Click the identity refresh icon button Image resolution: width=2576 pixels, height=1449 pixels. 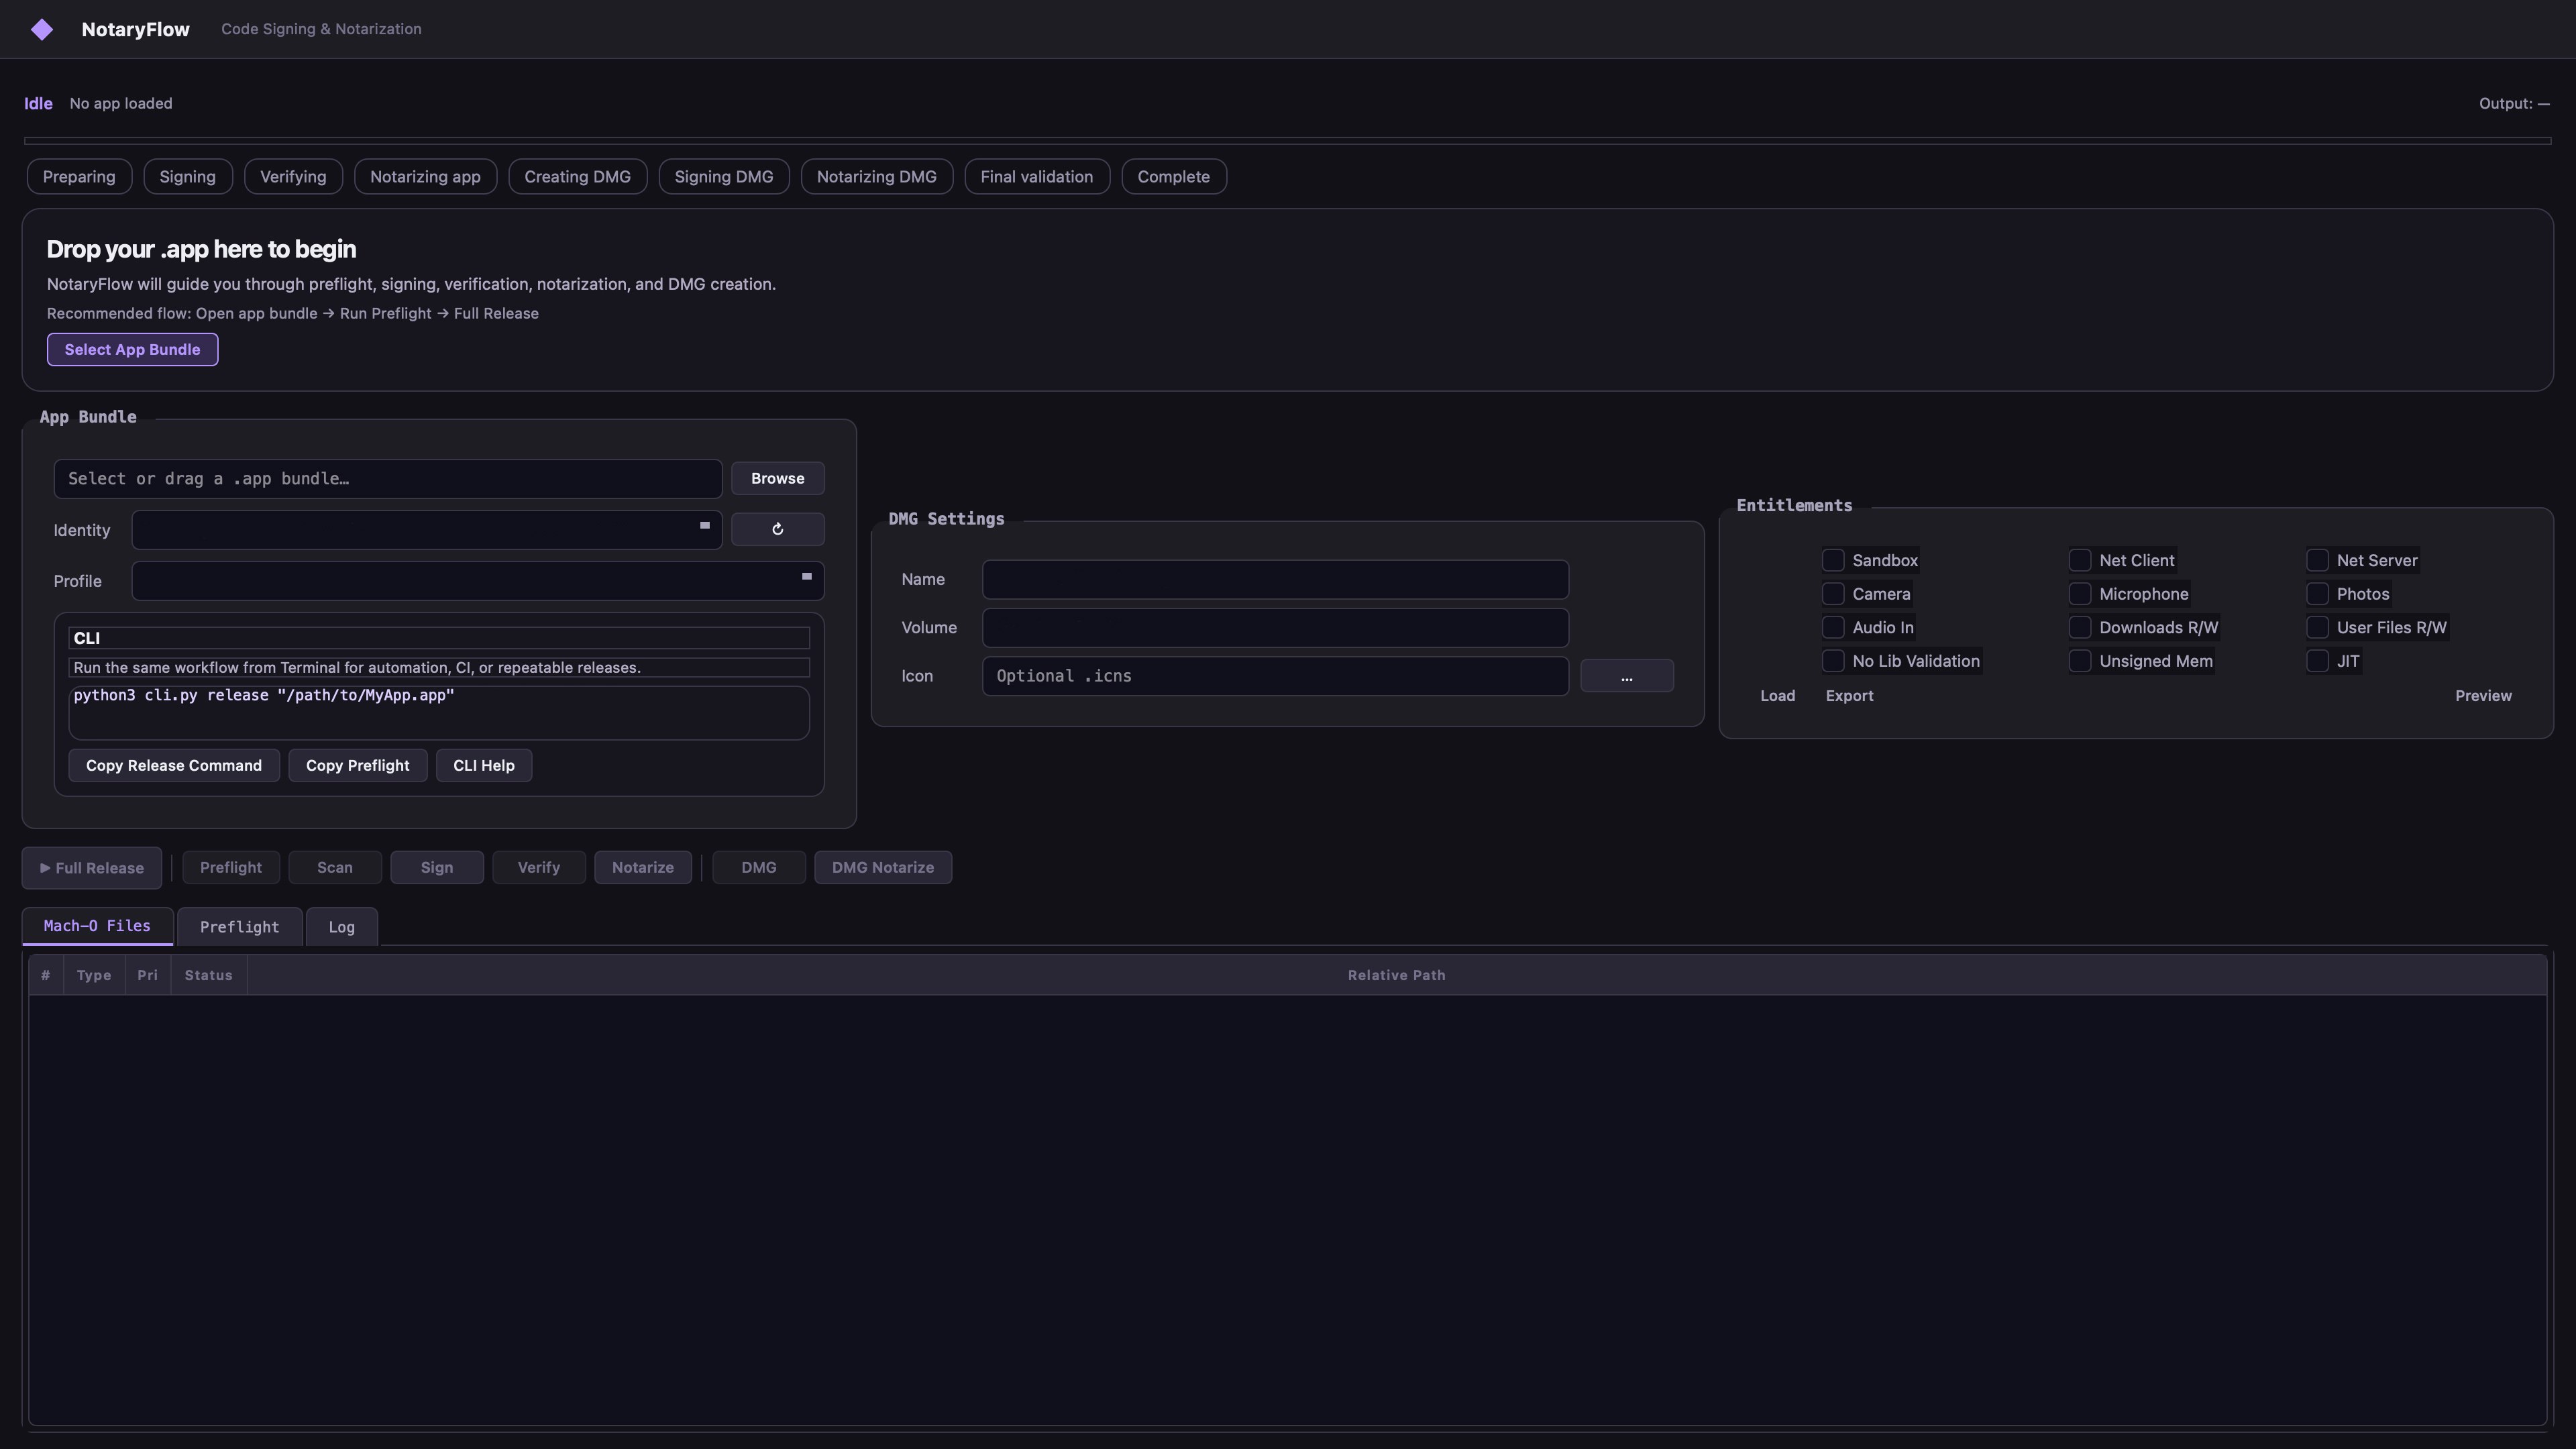pyautogui.click(x=777, y=529)
